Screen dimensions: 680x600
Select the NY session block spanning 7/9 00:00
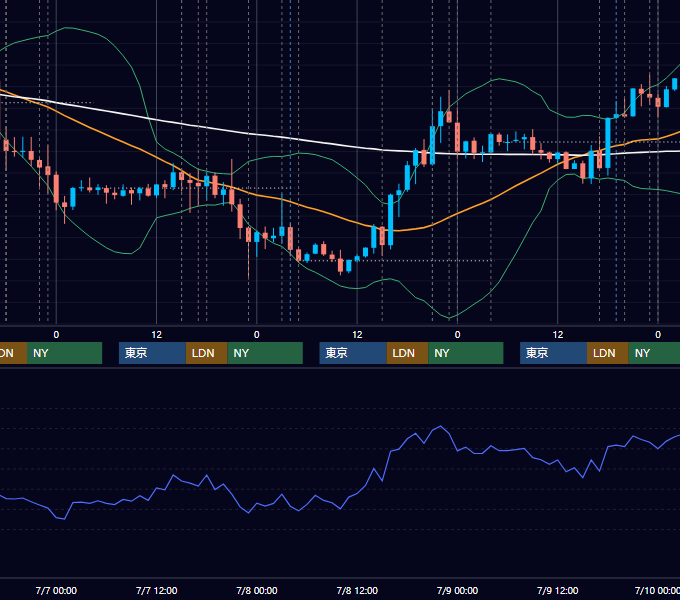pos(466,353)
